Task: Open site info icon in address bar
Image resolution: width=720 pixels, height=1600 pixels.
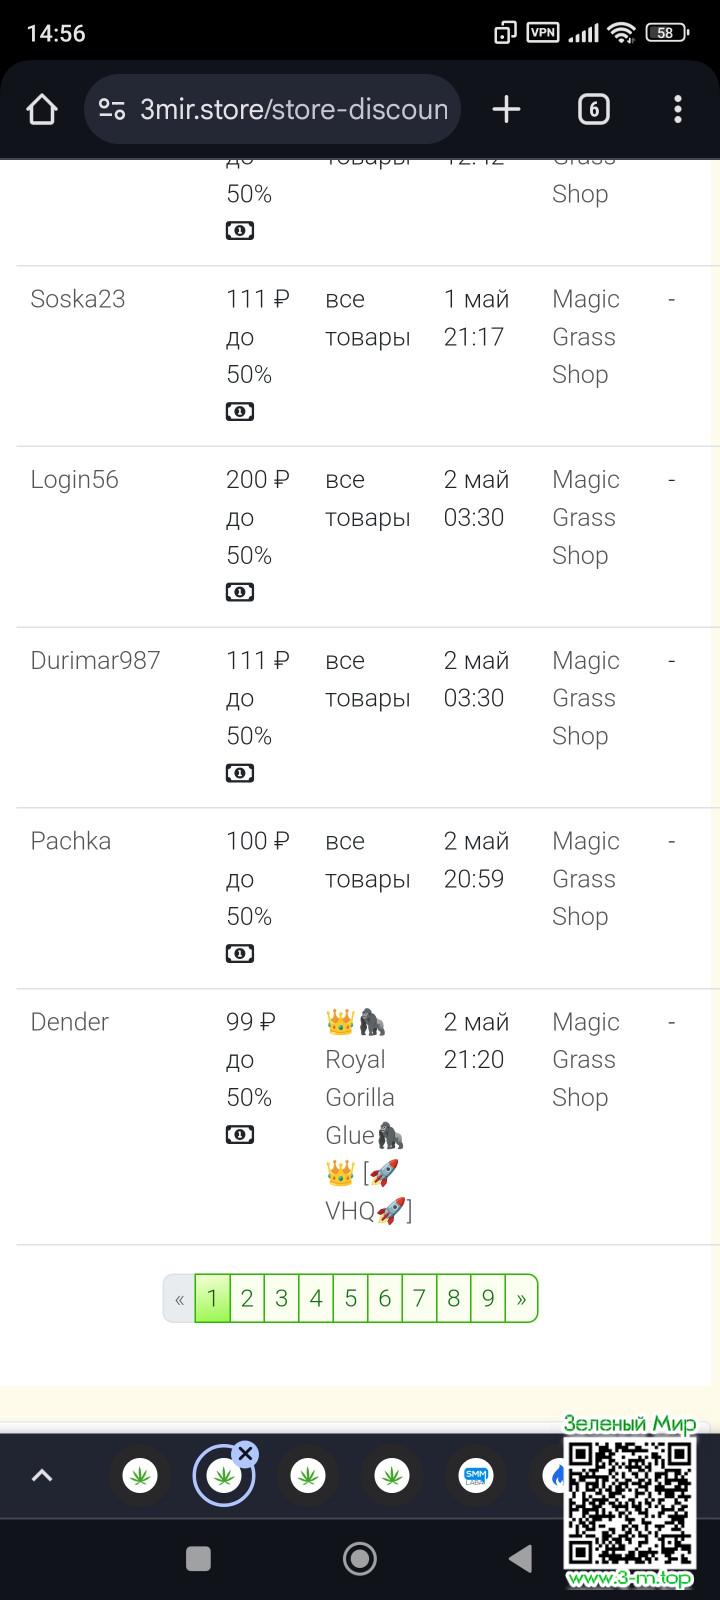Action: [x=112, y=109]
